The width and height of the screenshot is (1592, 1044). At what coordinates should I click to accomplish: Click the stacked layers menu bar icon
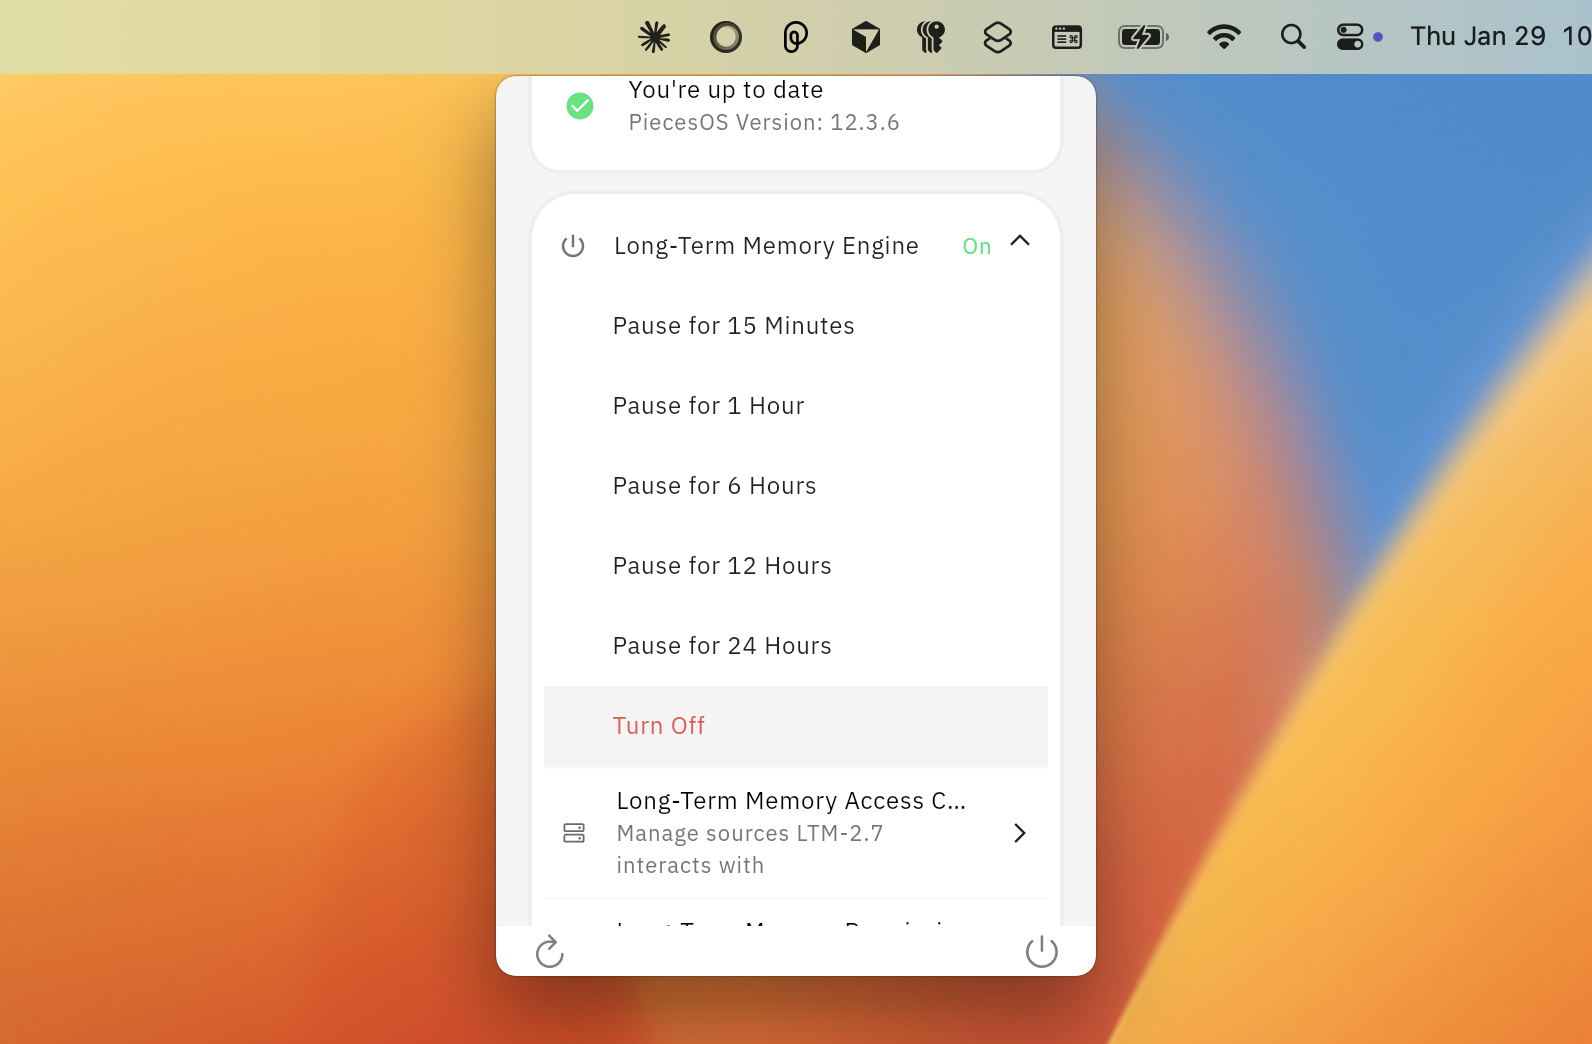tap(998, 38)
